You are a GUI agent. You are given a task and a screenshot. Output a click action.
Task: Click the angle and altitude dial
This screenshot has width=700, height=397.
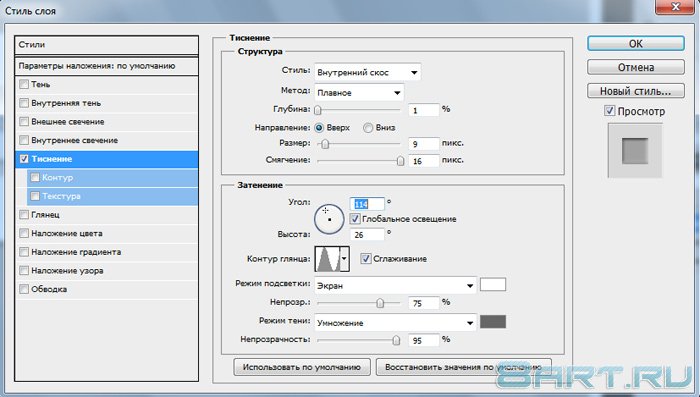pos(329,219)
